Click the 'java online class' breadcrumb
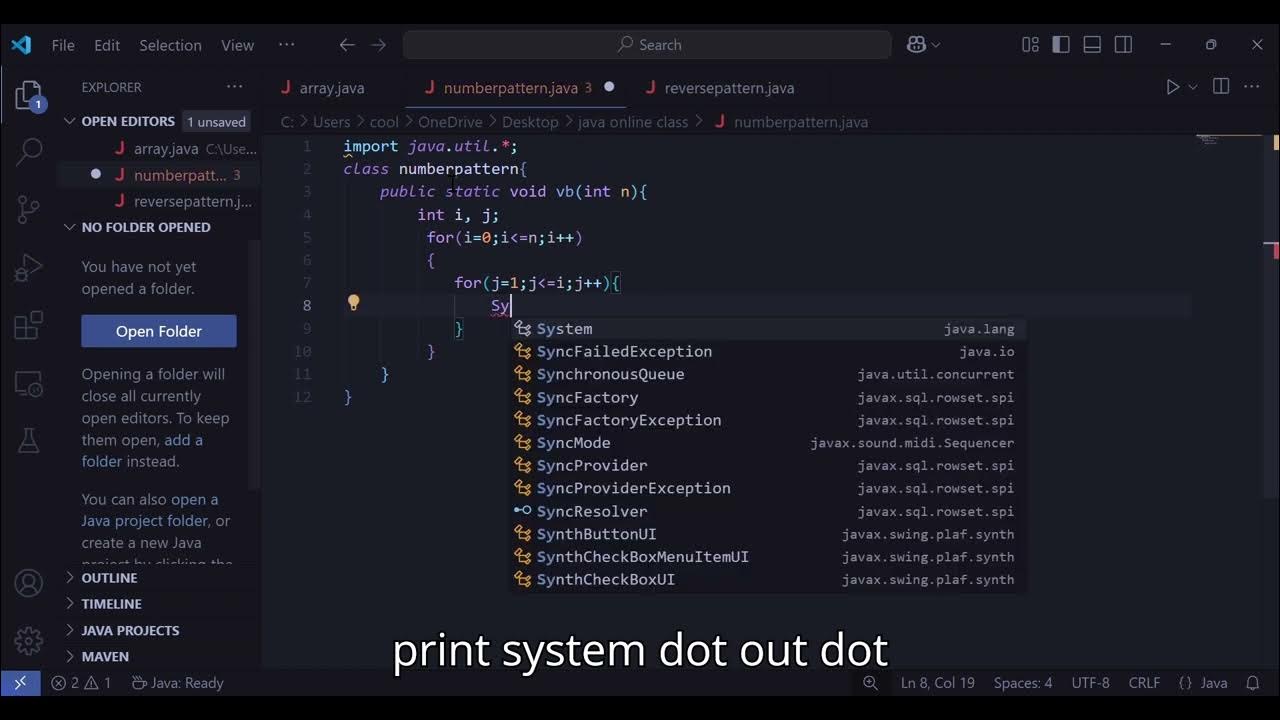This screenshot has height=720, width=1280. (x=633, y=122)
